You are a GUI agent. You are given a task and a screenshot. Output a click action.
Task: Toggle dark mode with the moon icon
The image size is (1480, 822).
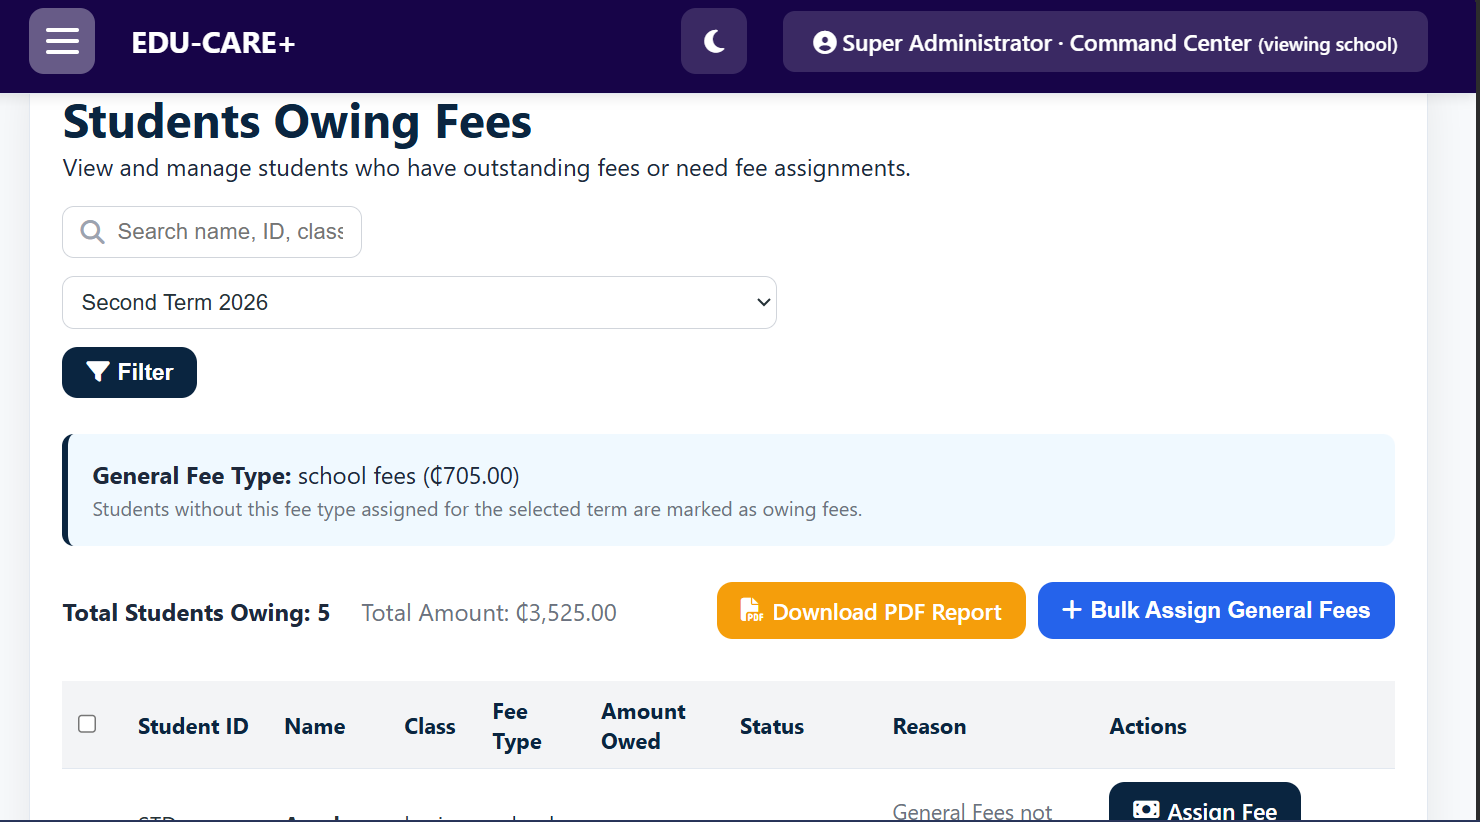(x=714, y=42)
